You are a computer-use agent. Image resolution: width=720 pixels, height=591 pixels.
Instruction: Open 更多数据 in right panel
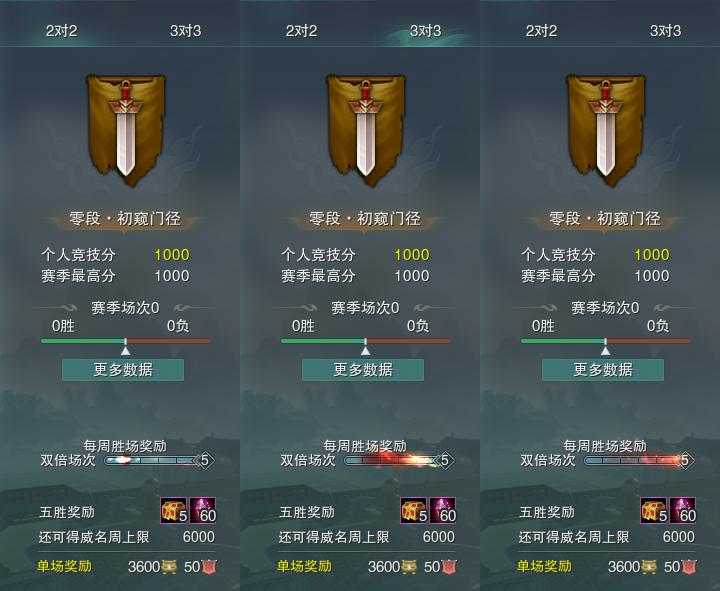(603, 370)
